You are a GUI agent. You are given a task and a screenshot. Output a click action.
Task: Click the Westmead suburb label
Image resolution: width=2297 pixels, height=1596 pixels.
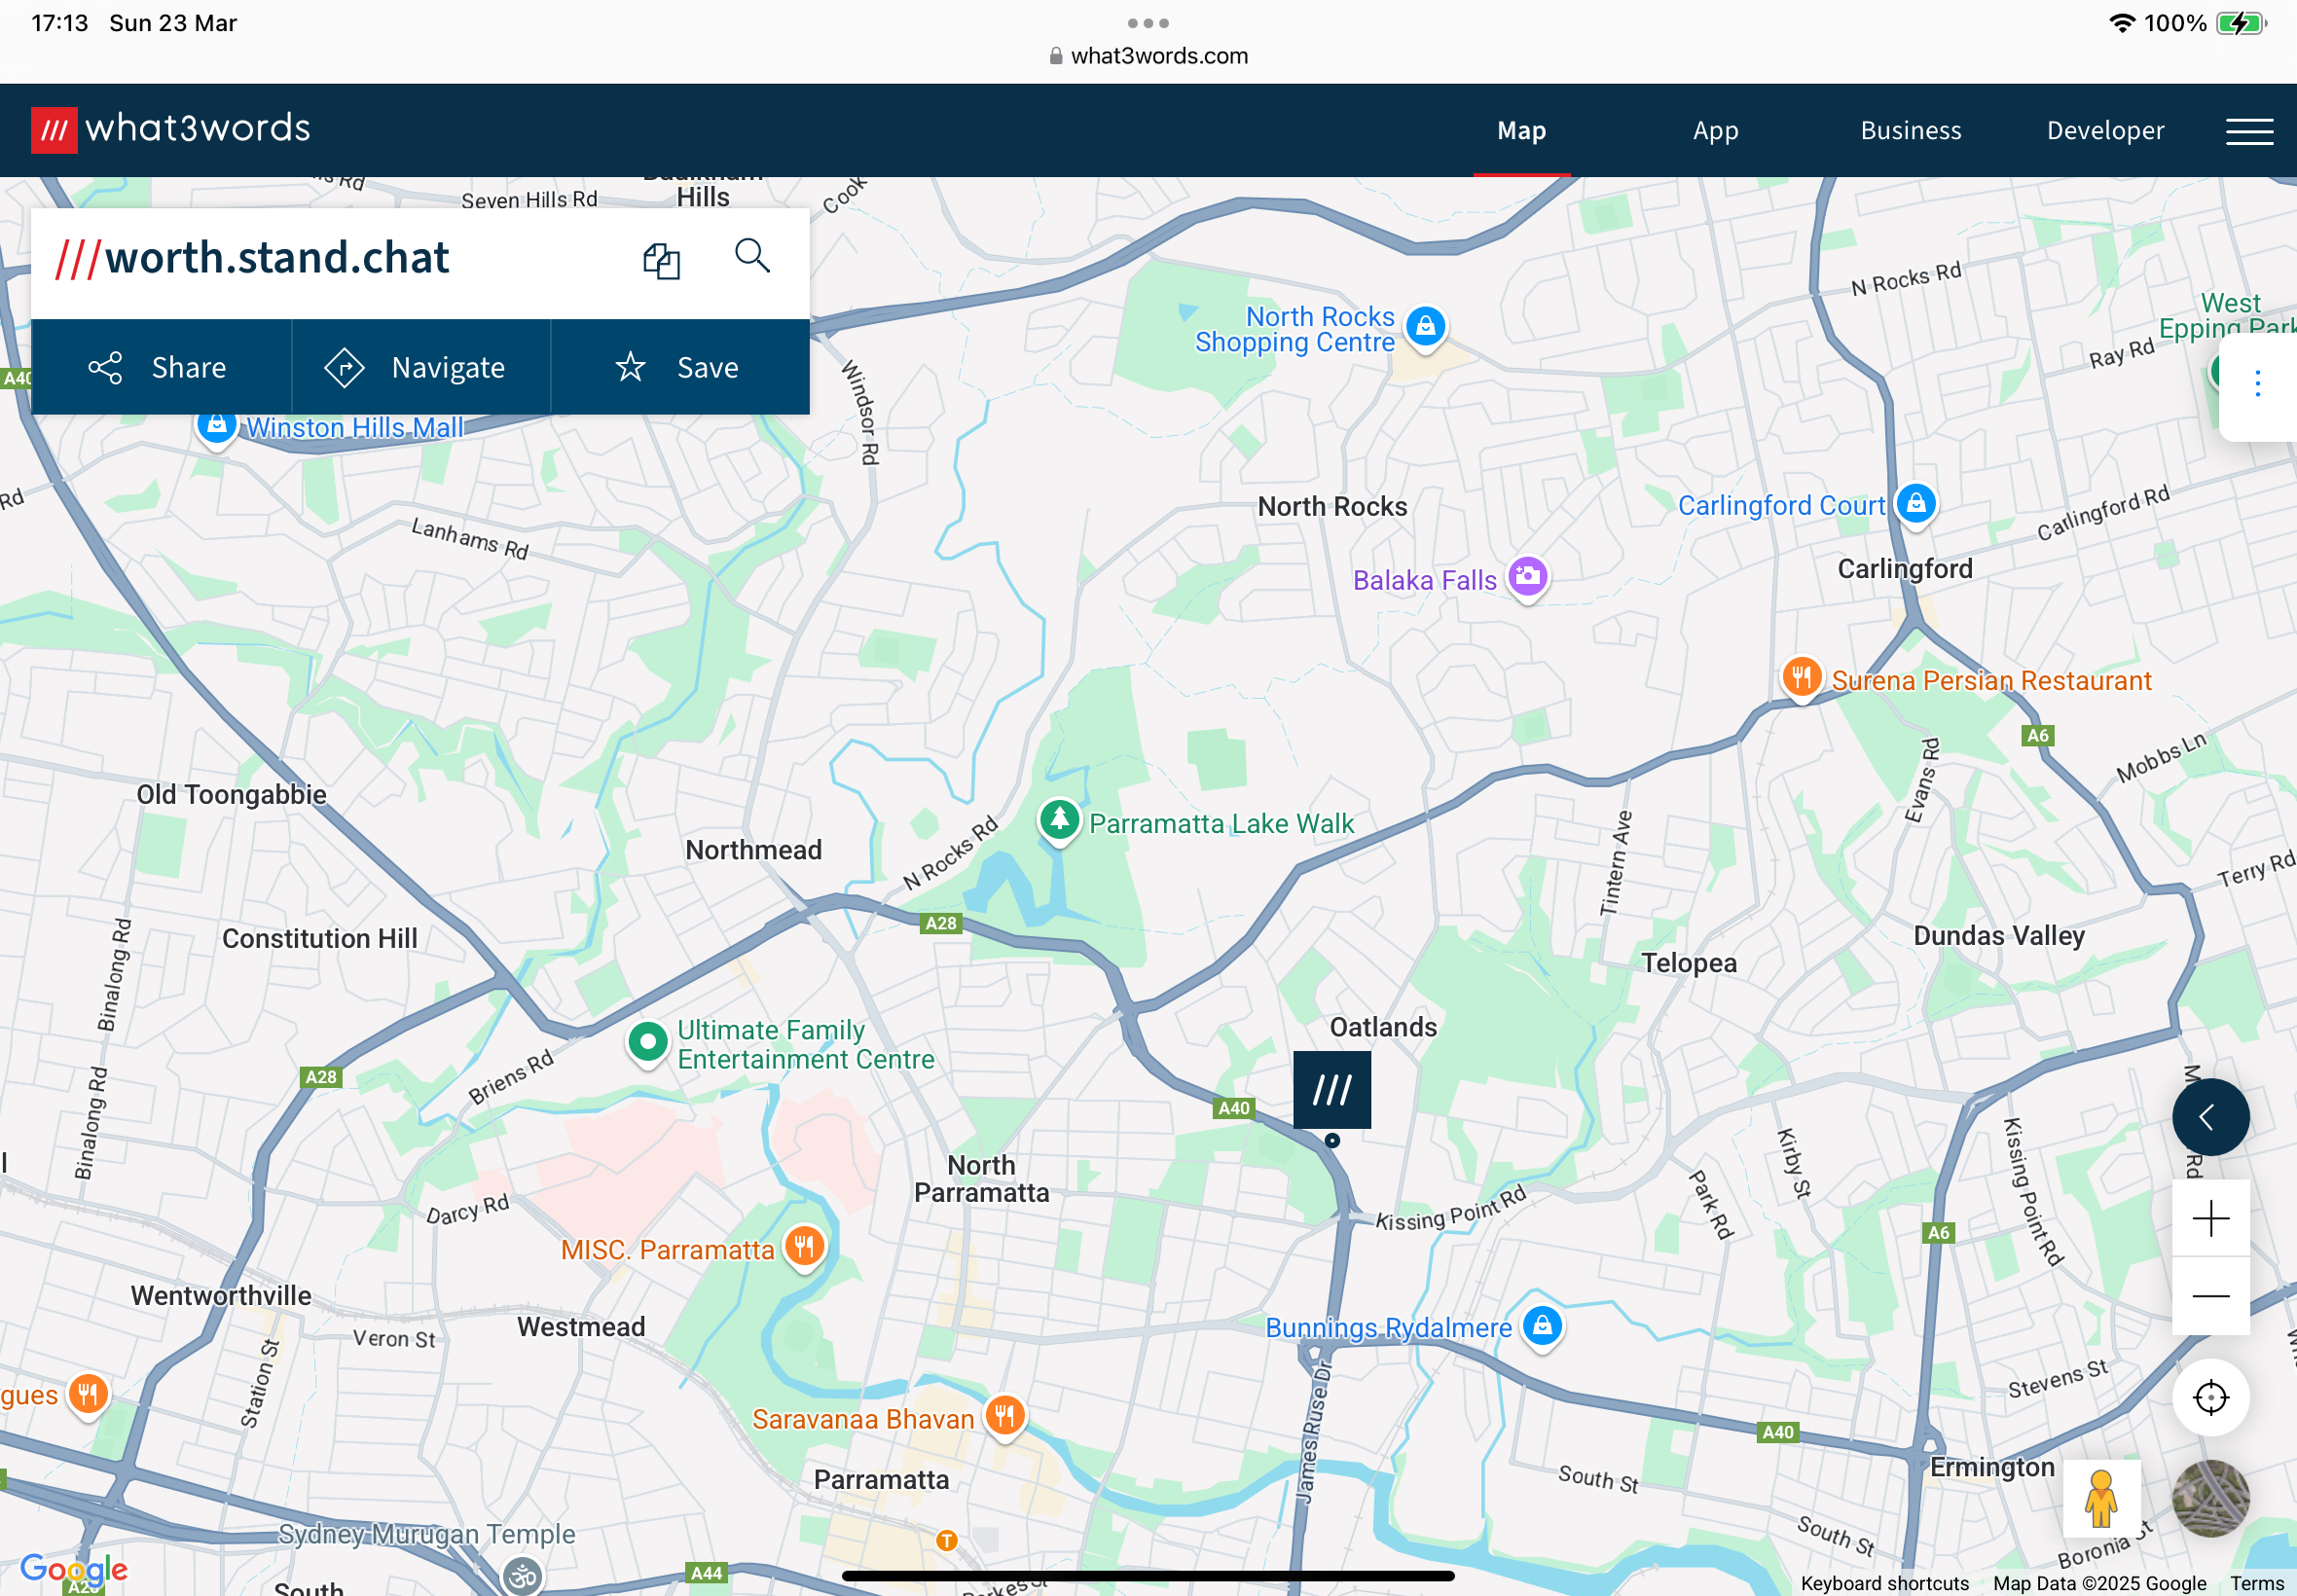coord(580,1327)
